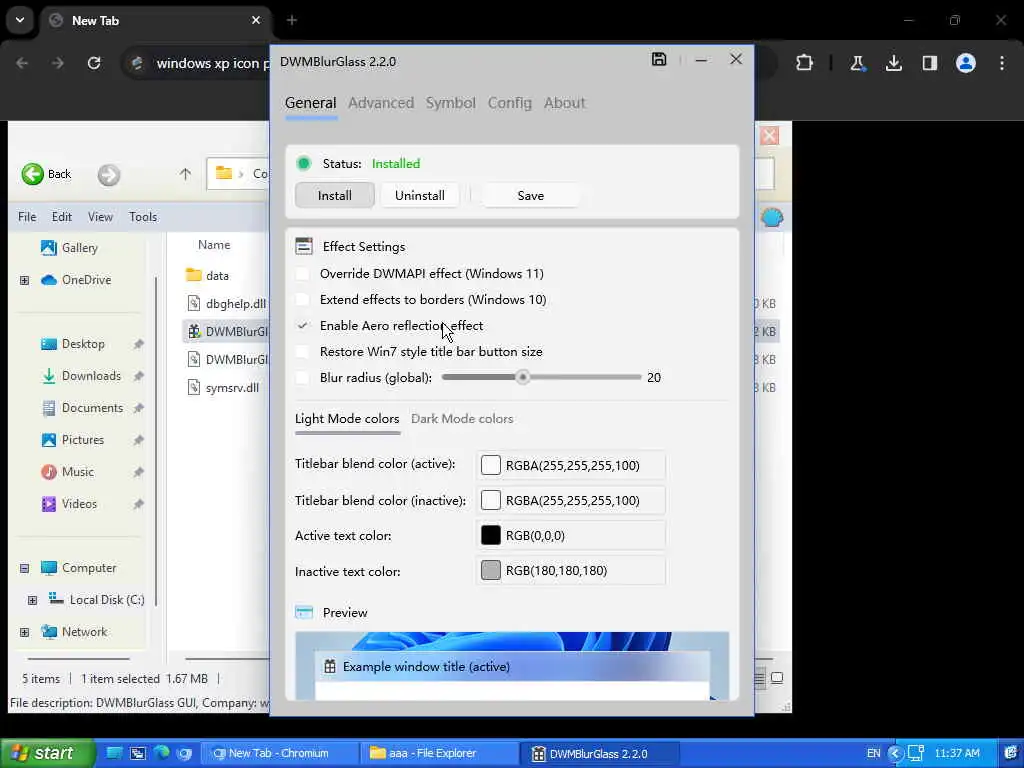Select the symsrv.dll file icon

pyautogui.click(x=193, y=387)
